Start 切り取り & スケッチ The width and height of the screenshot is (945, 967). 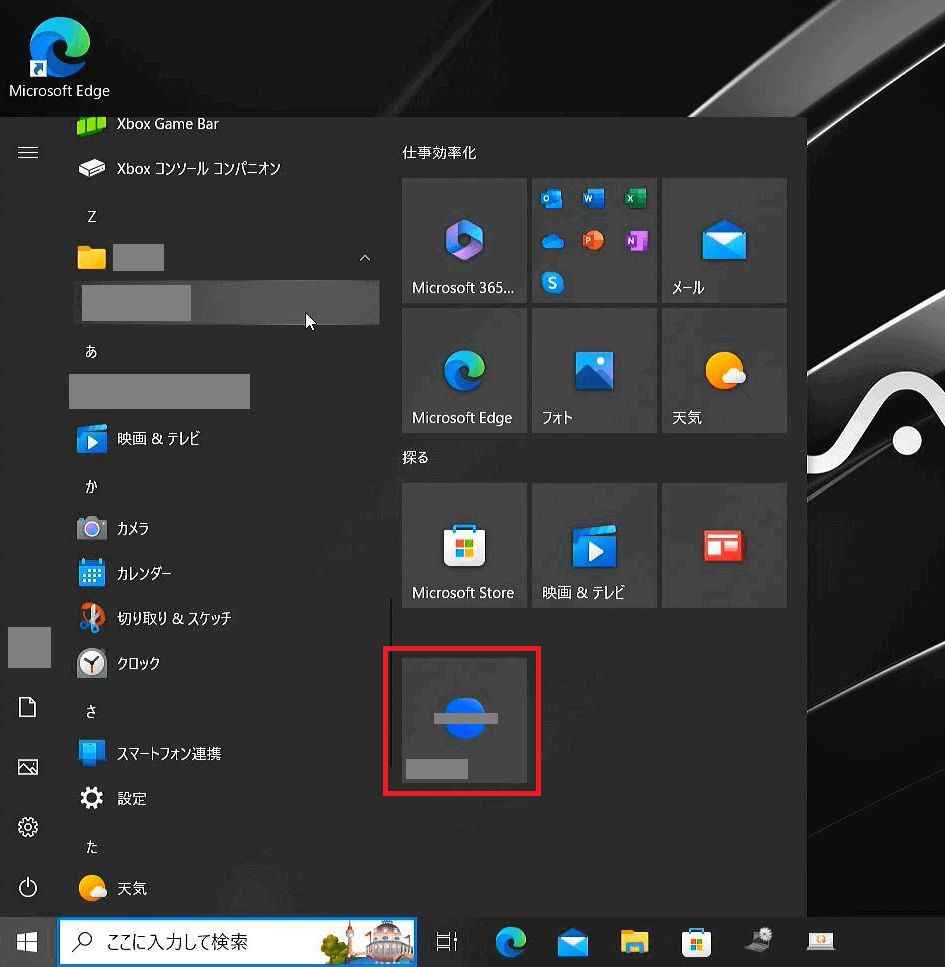click(225, 618)
